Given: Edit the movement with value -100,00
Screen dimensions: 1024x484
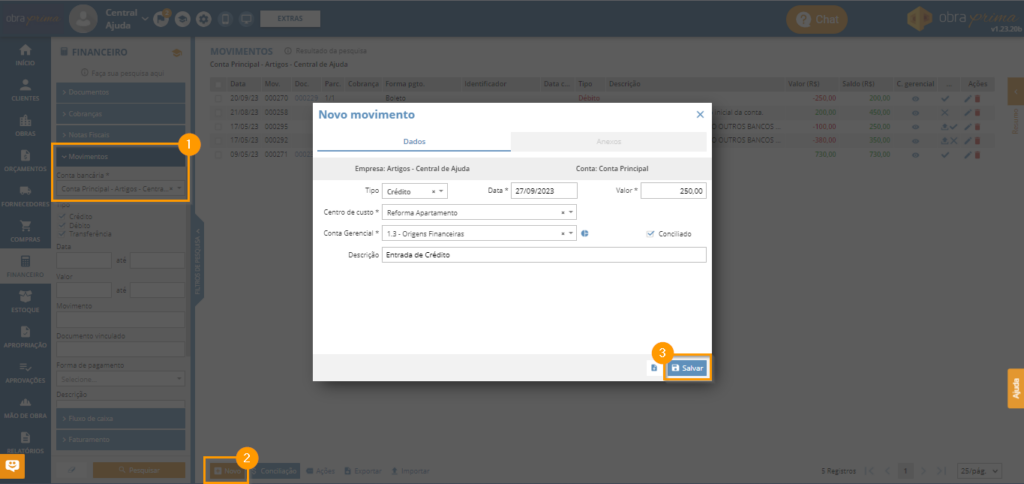Looking at the screenshot, I should pos(968,127).
